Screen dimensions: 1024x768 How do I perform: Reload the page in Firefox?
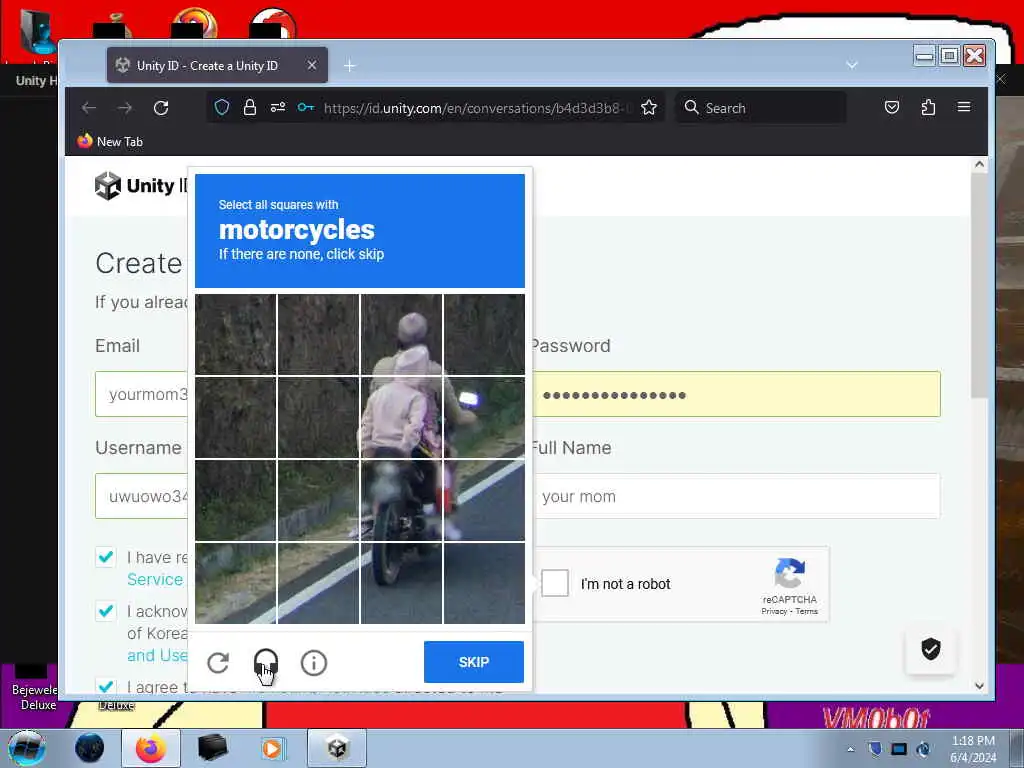tap(161, 108)
